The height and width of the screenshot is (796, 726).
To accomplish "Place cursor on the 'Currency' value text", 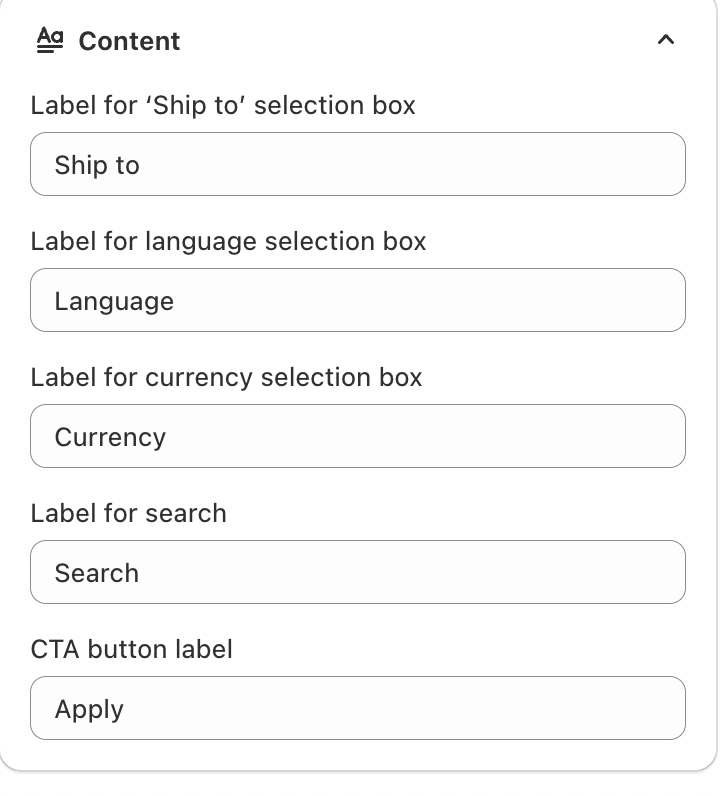I will click(110, 437).
